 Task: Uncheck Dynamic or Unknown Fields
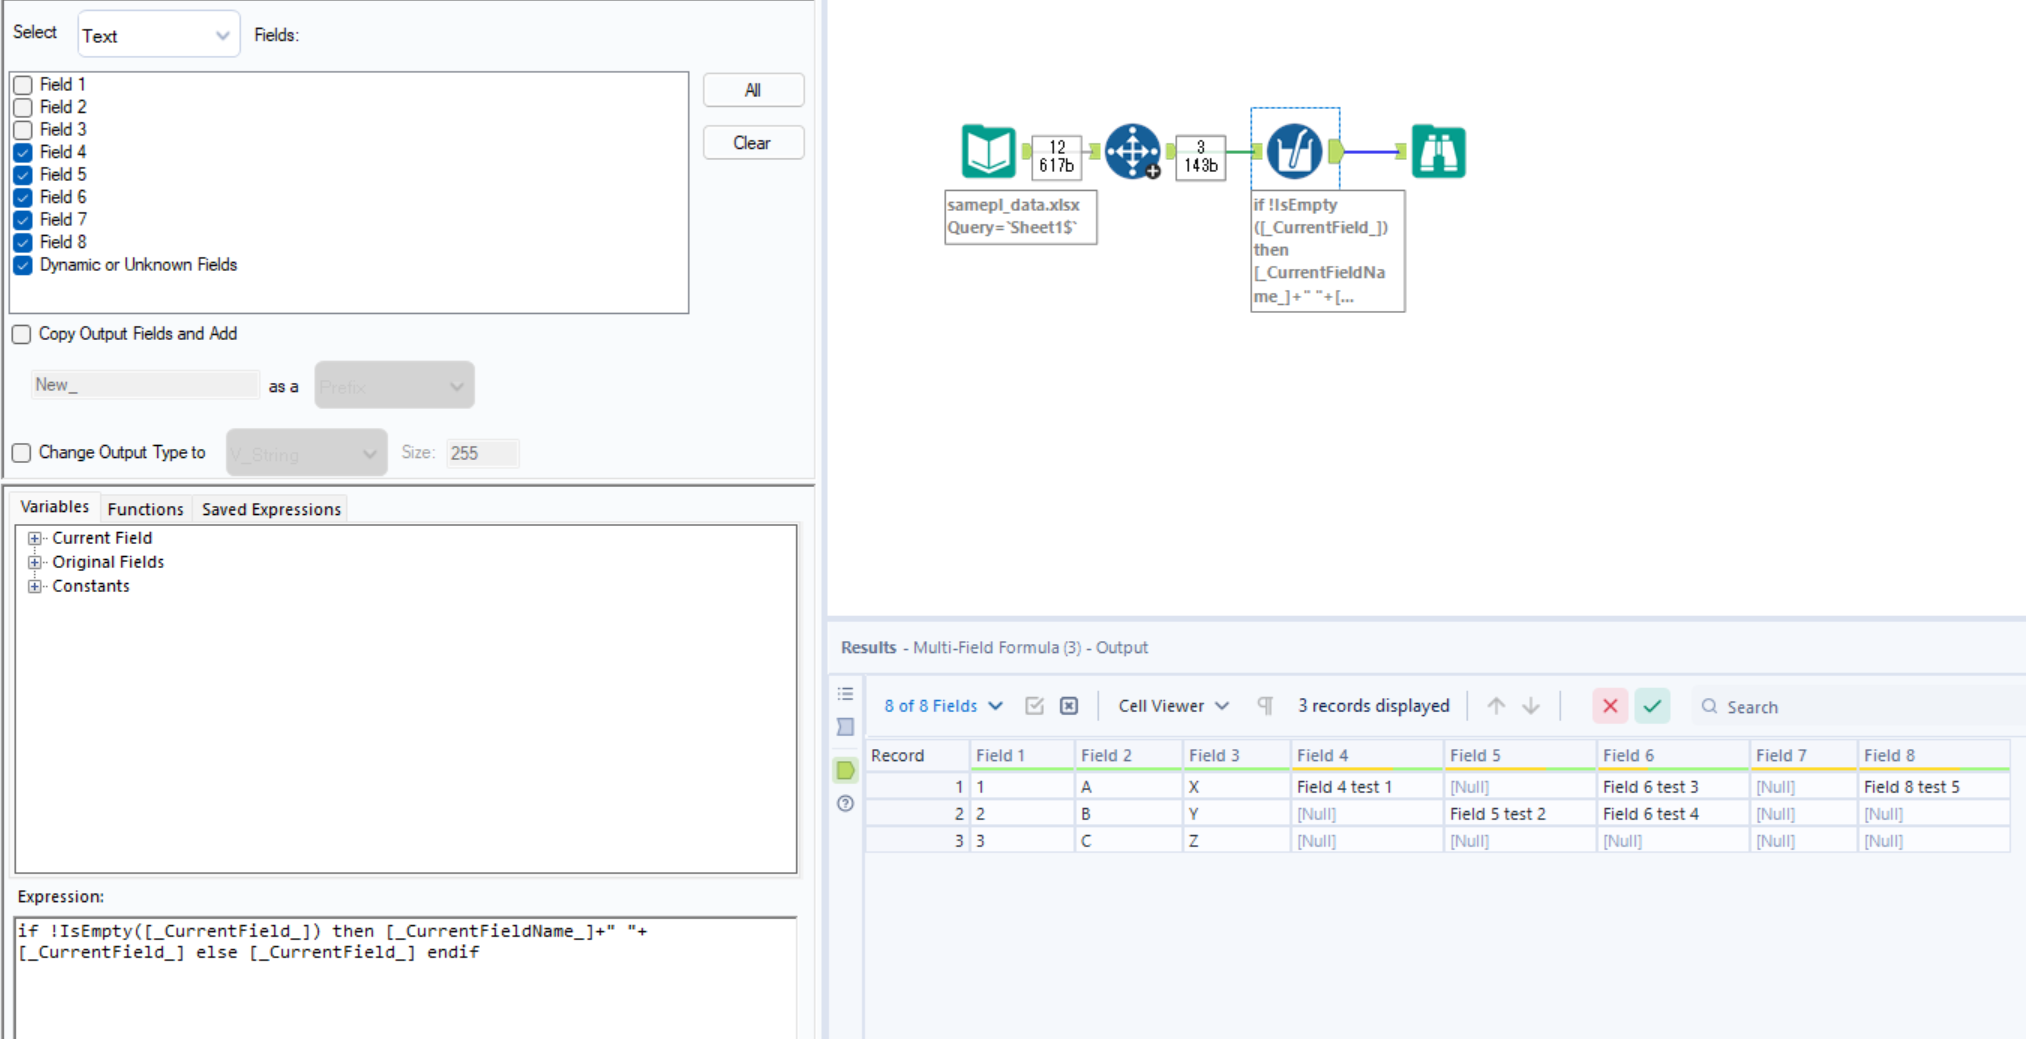[22, 265]
